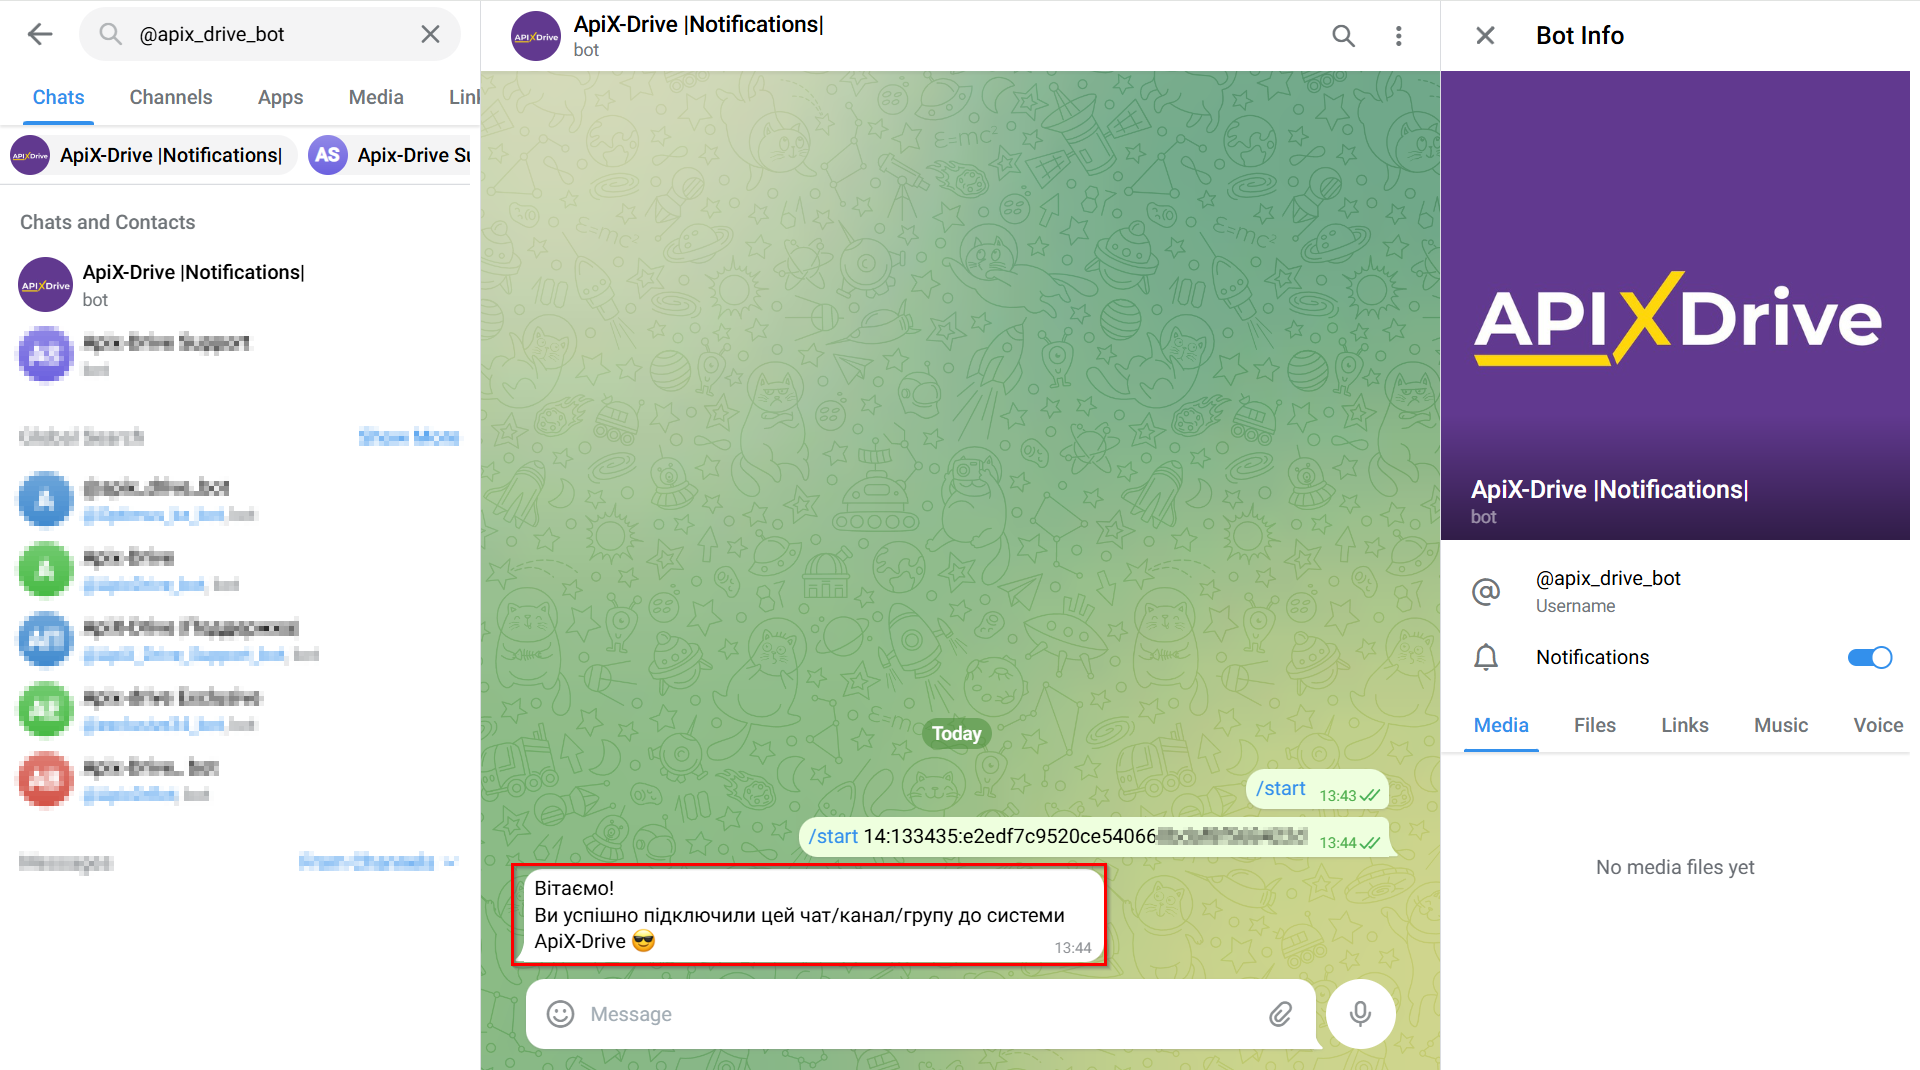Expand the From Channels dropdown
This screenshot has height=1070, width=1920.
(378, 861)
